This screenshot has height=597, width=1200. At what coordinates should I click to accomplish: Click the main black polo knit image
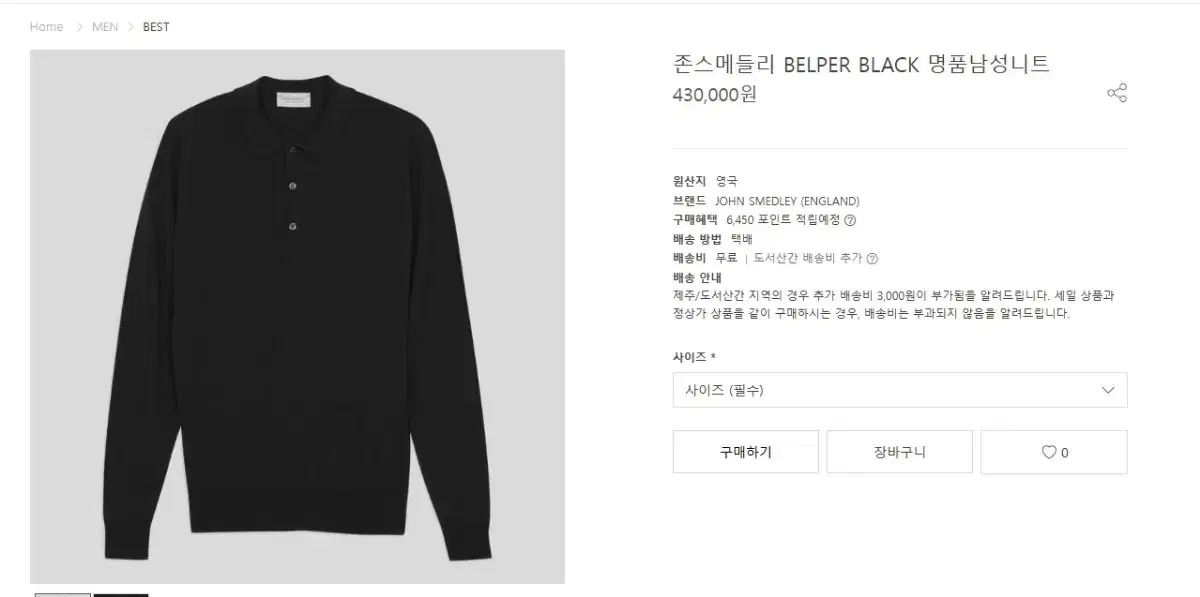[297, 316]
